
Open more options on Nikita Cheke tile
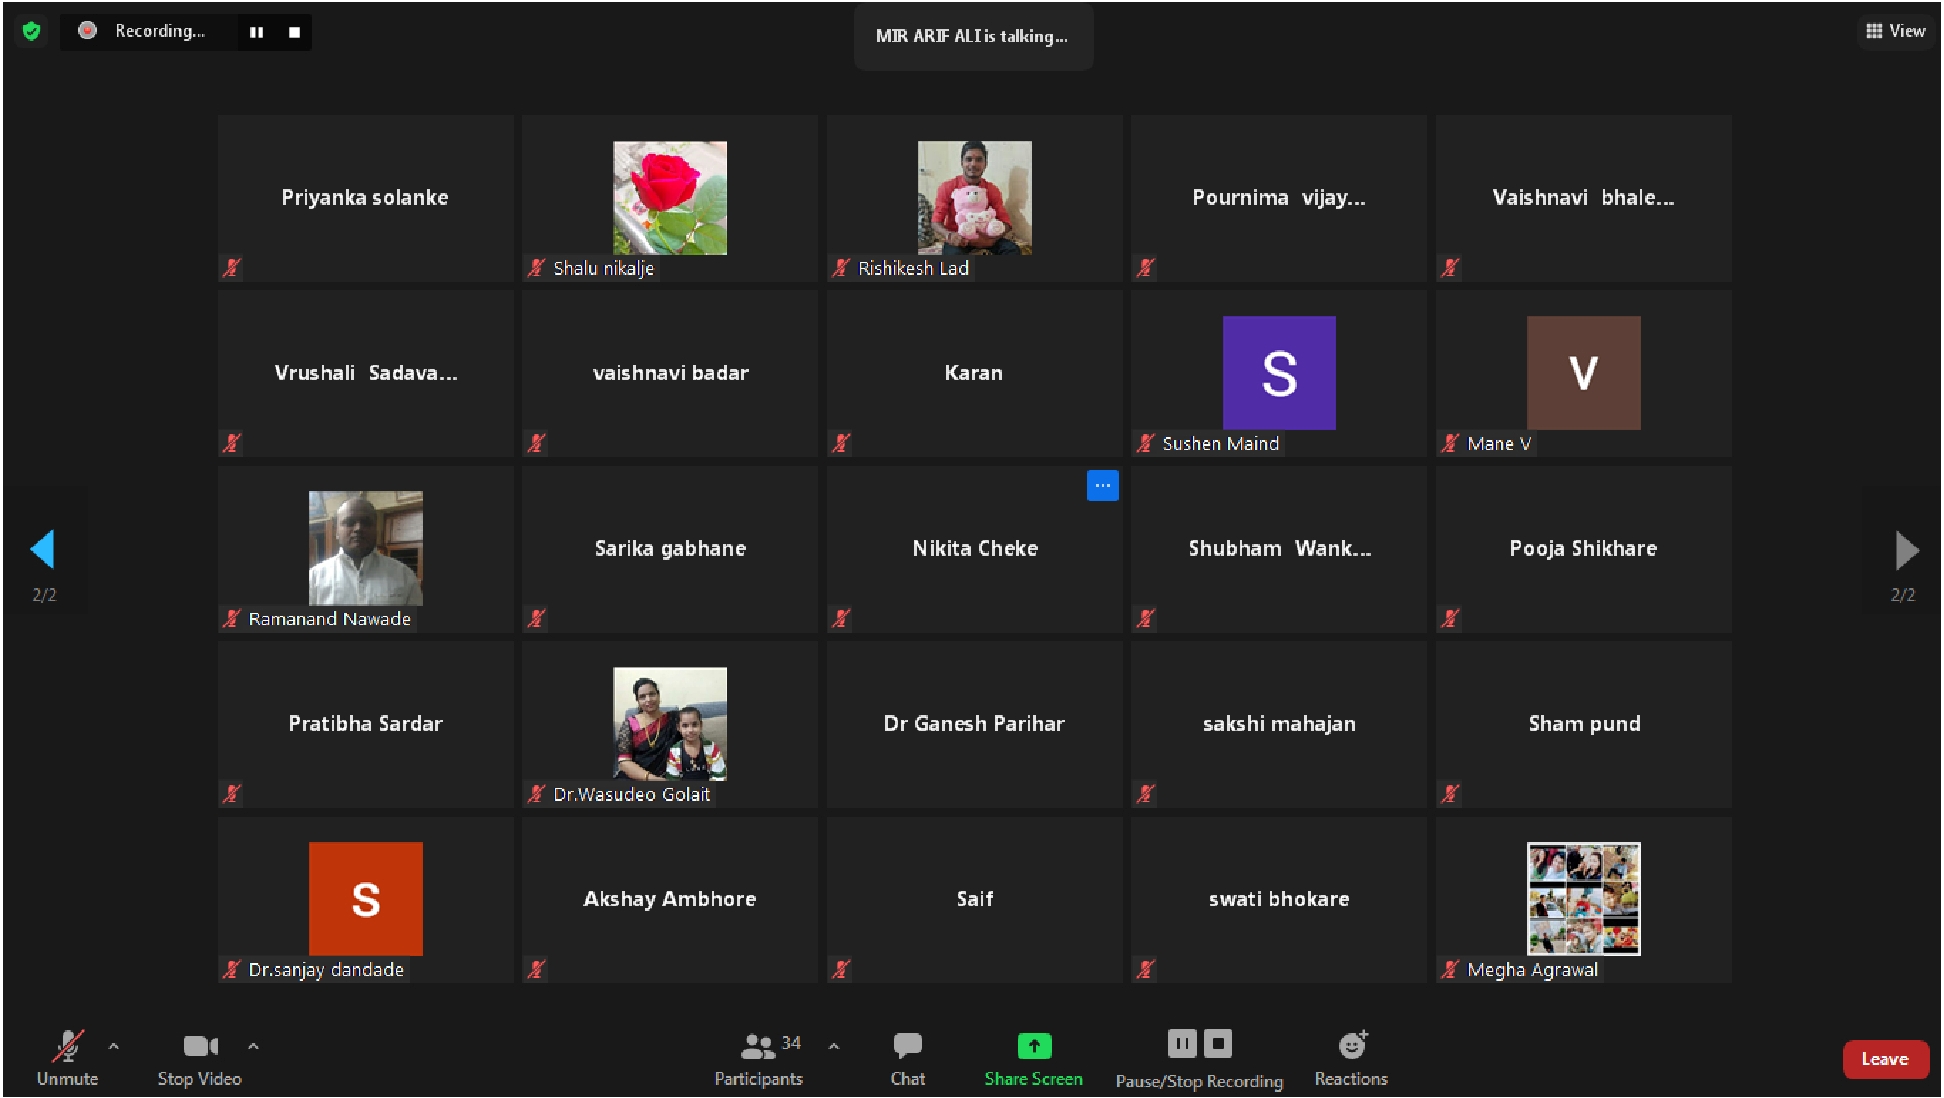[x=1102, y=485]
